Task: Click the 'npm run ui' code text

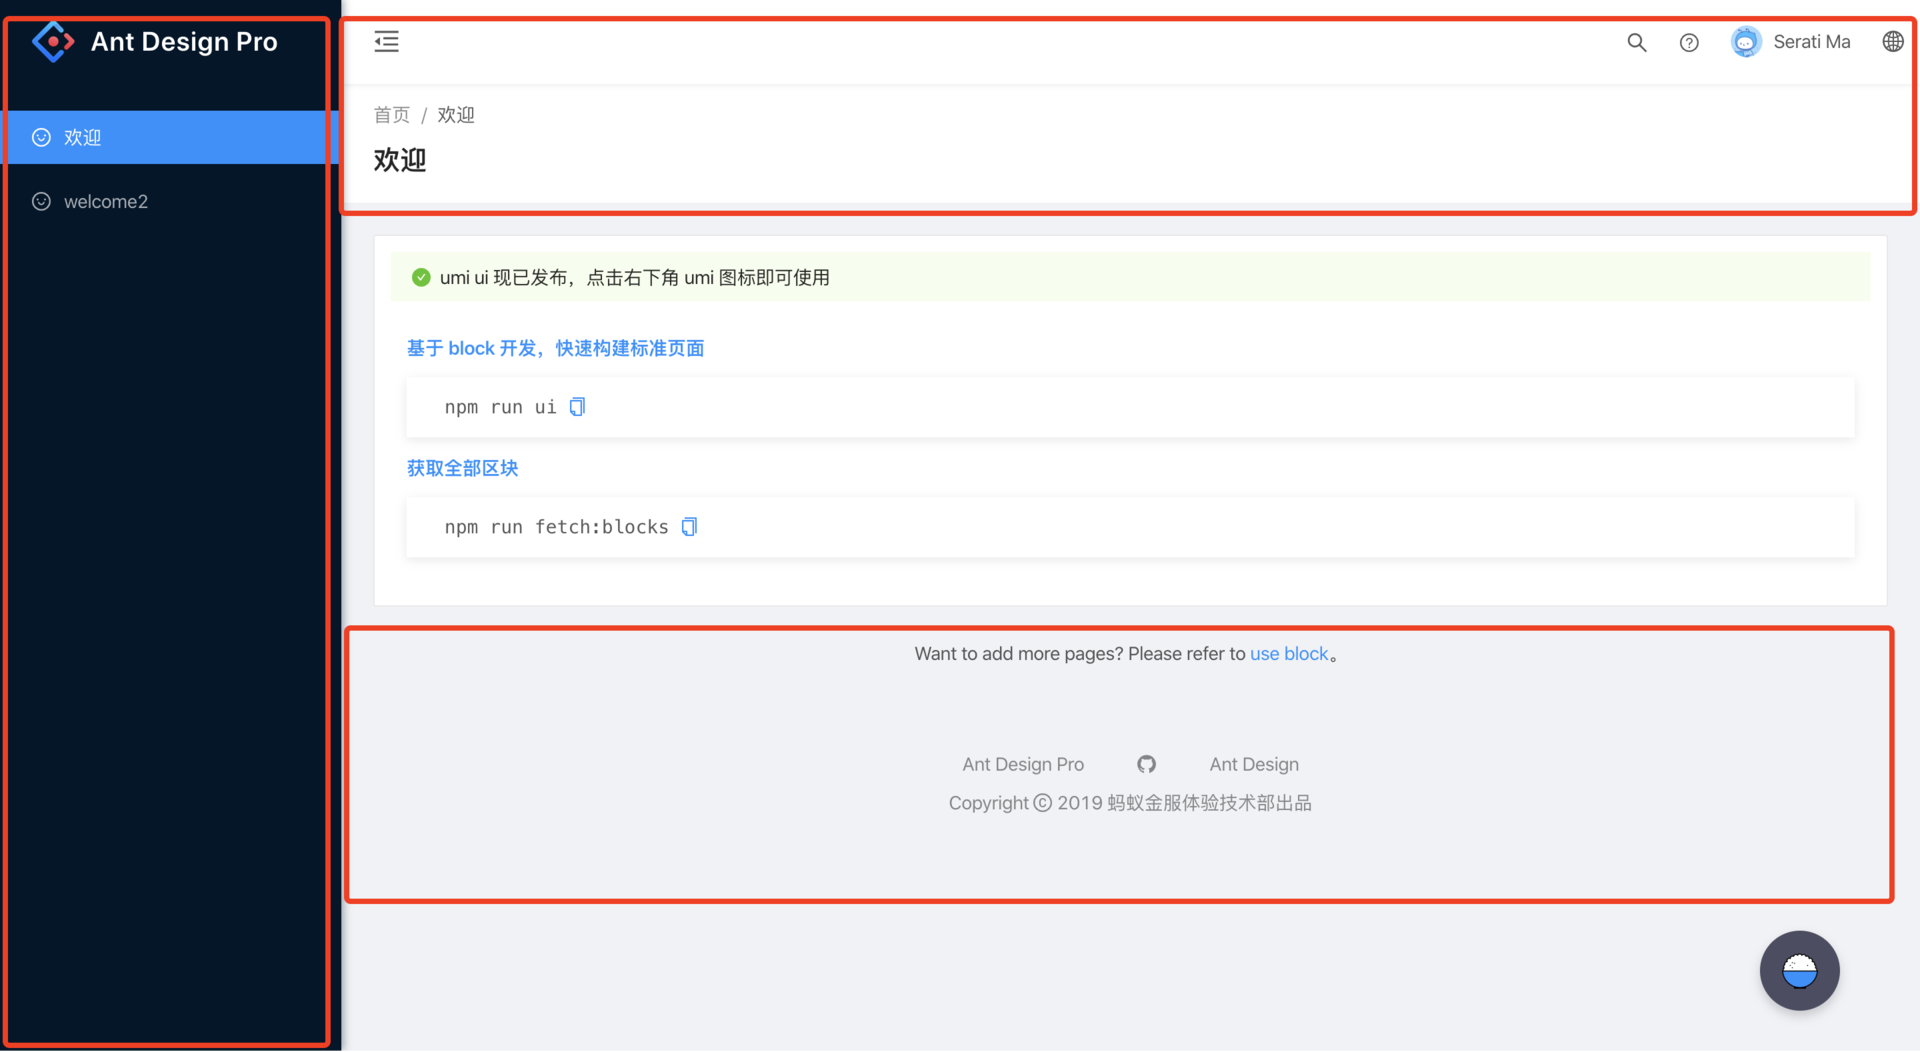Action: coord(500,407)
